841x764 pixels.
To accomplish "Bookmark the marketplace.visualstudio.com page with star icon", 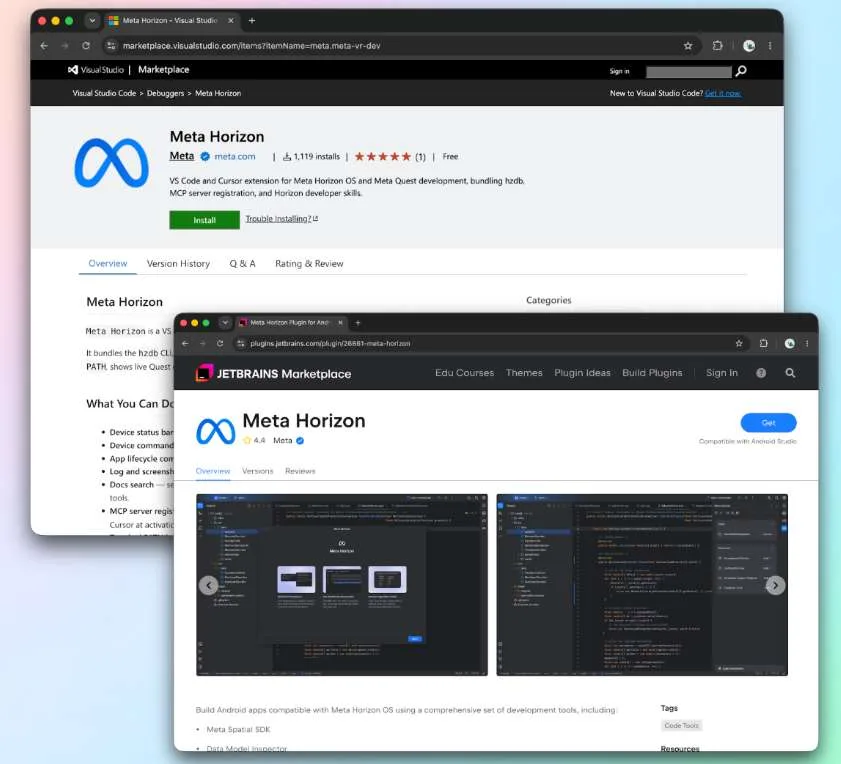I will pyautogui.click(x=688, y=46).
